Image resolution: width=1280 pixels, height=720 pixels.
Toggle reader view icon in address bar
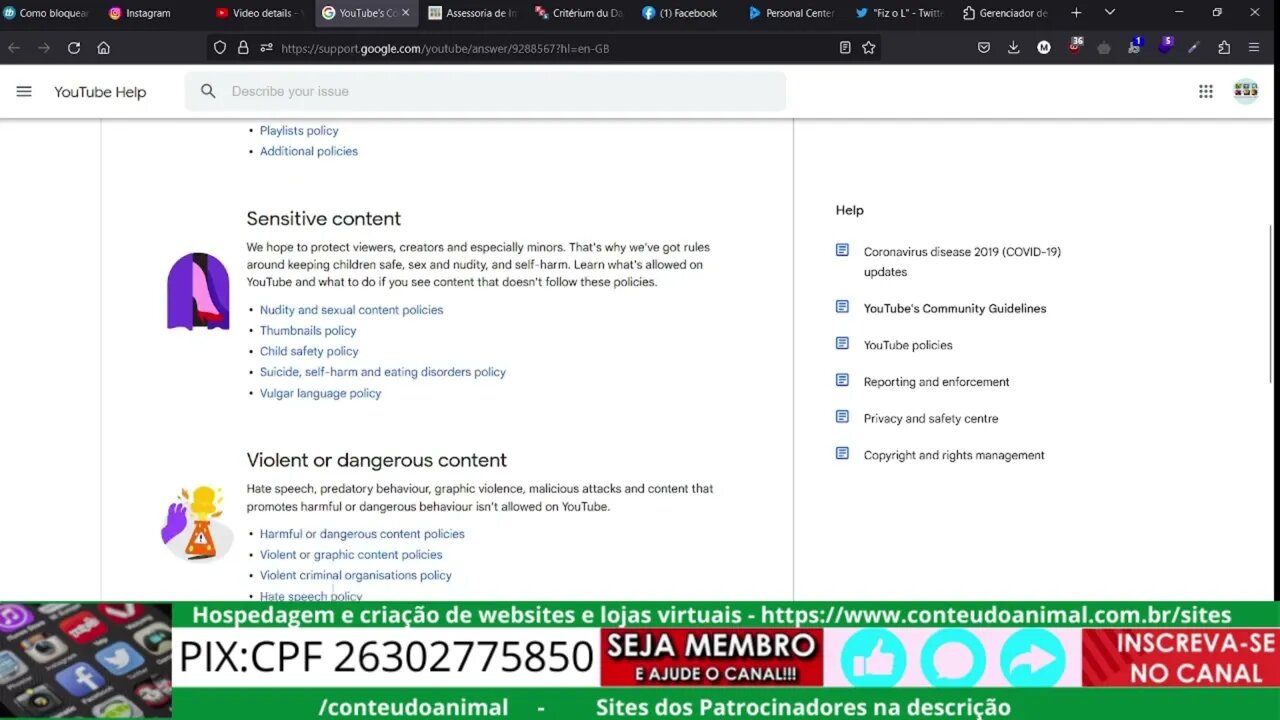coord(845,48)
